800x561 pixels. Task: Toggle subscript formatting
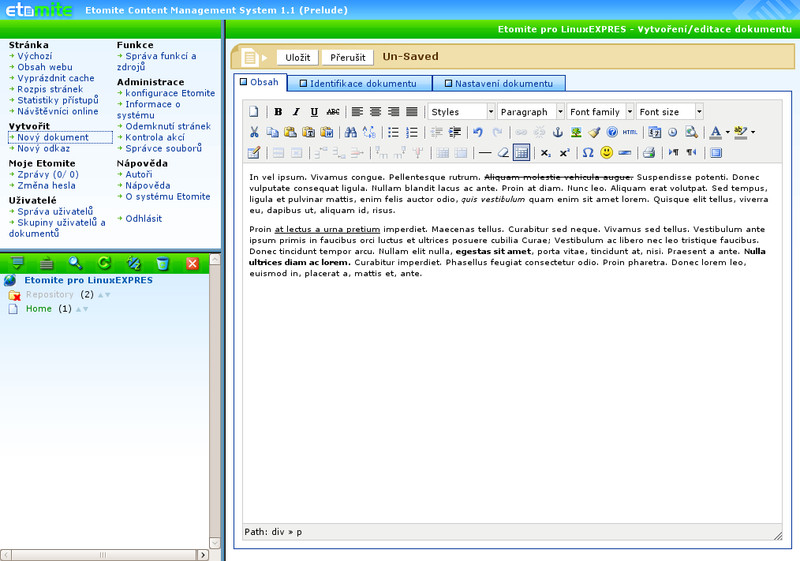546,152
